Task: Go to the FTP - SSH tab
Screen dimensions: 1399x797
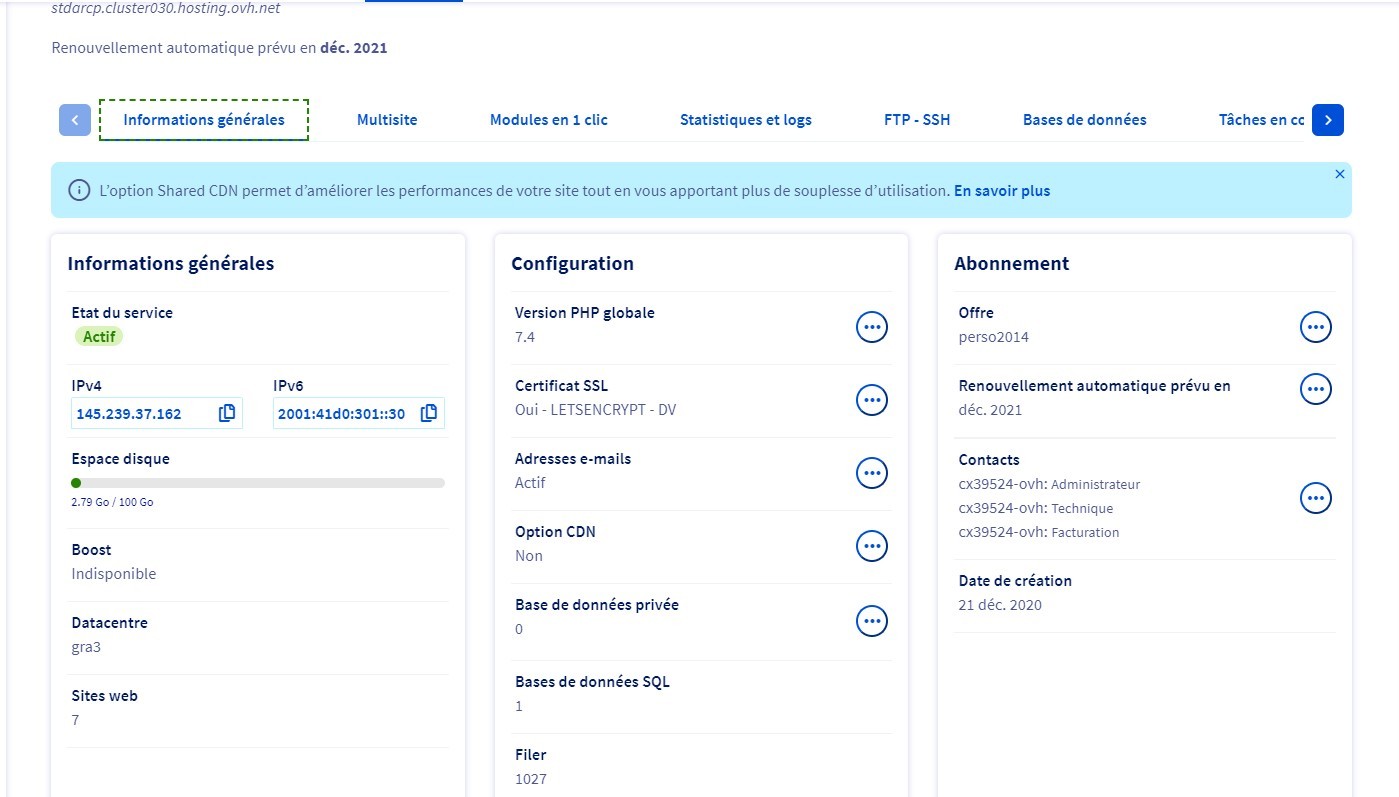Action: (x=917, y=120)
